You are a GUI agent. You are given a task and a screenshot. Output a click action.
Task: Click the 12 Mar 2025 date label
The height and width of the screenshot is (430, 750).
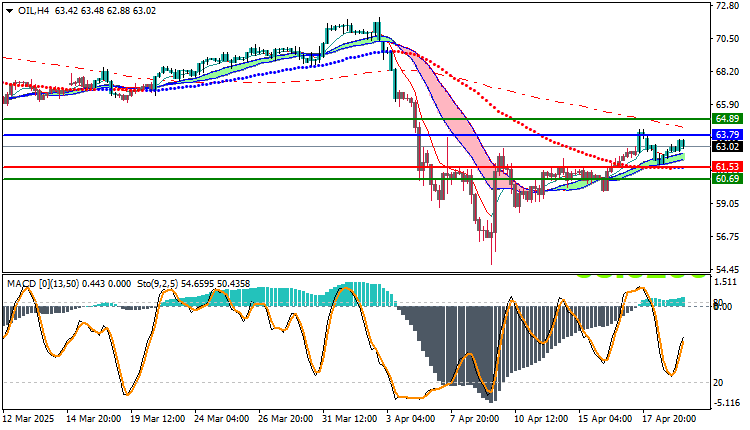[28, 419]
